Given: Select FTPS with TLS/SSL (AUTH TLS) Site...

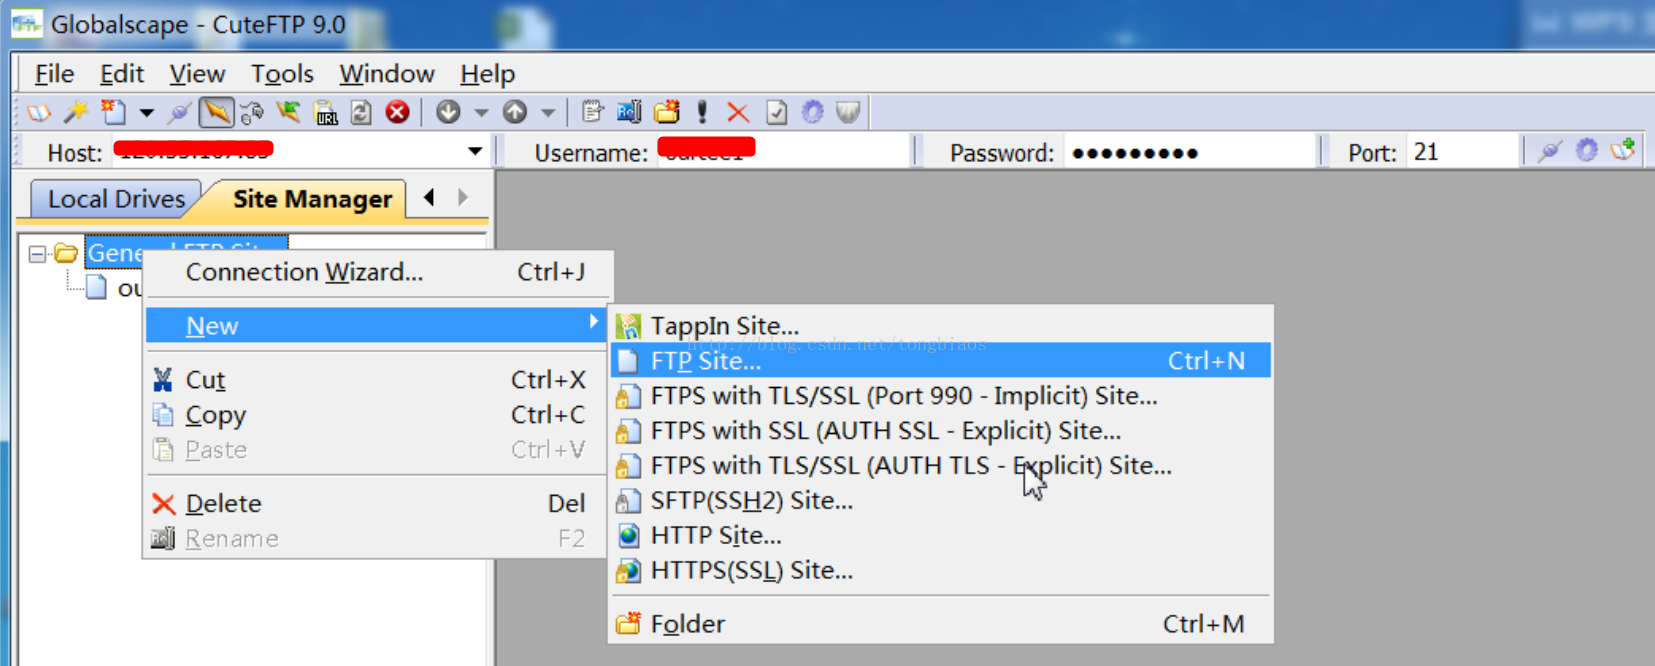Looking at the screenshot, I should [940, 466].
